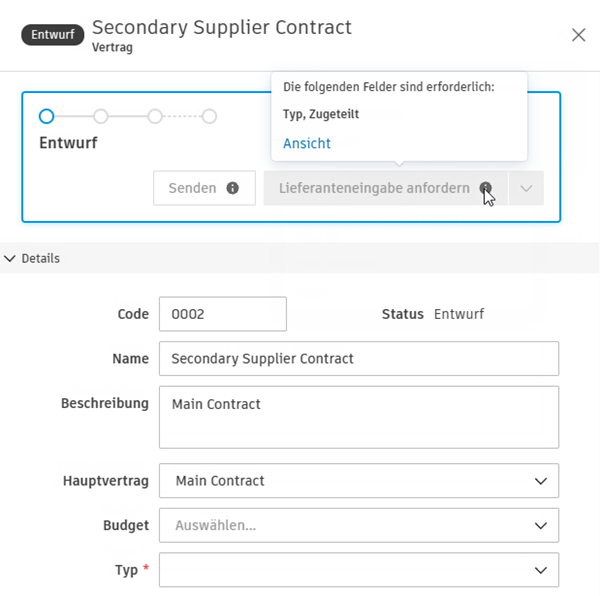Open split-button arrow next to Lieferanteneingabe anfordern
This screenshot has width=600, height=596.
526,188
